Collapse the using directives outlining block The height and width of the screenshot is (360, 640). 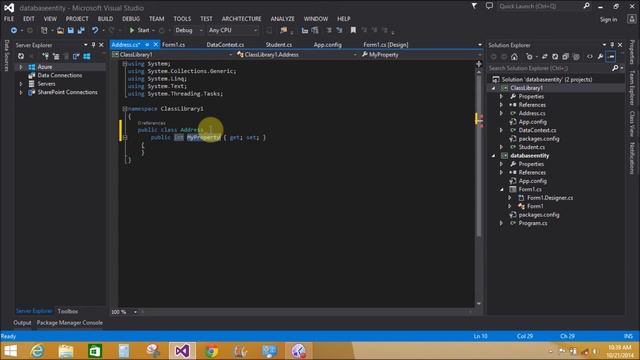pos(124,64)
